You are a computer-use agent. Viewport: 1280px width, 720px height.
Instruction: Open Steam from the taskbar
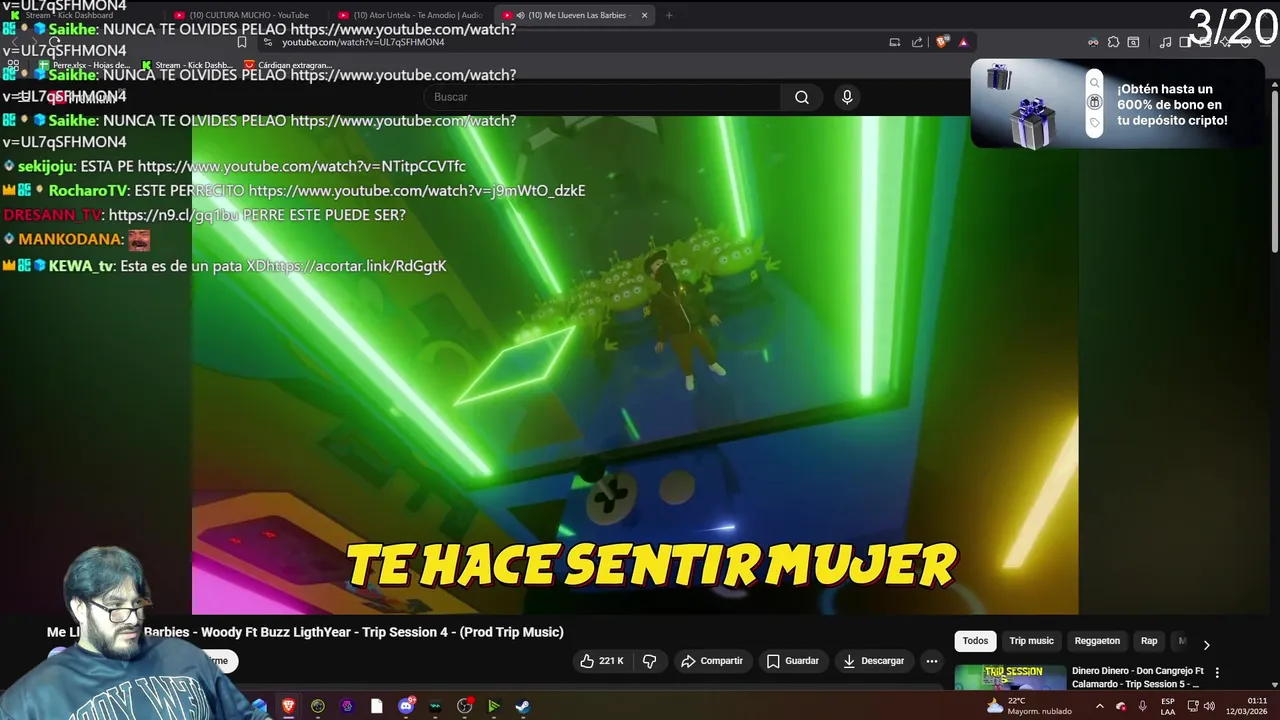pyautogui.click(x=522, y=706)
